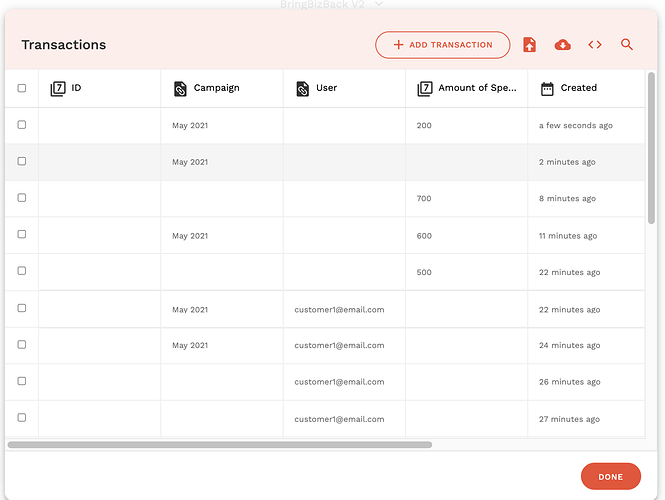Click customer1@email.com in the 24 minutes ago row
This screenshot has height=500, width=665.
(x=339, y=345)
